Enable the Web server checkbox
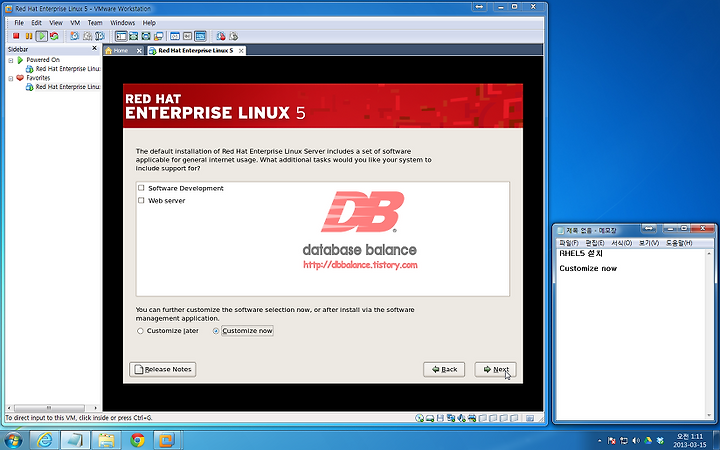The image size is (720, 450). coord(141,200)
